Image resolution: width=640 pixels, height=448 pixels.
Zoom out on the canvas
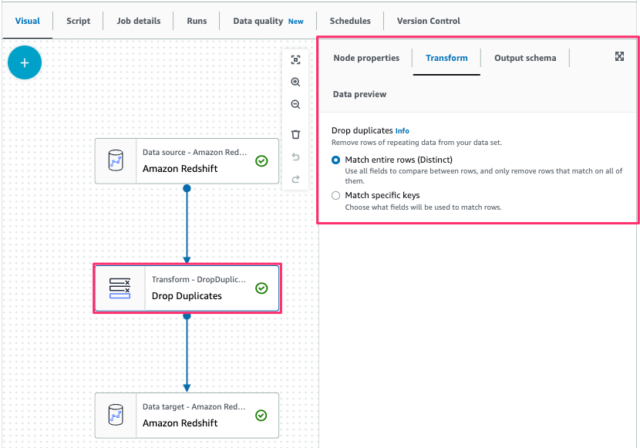click(296, 104)
